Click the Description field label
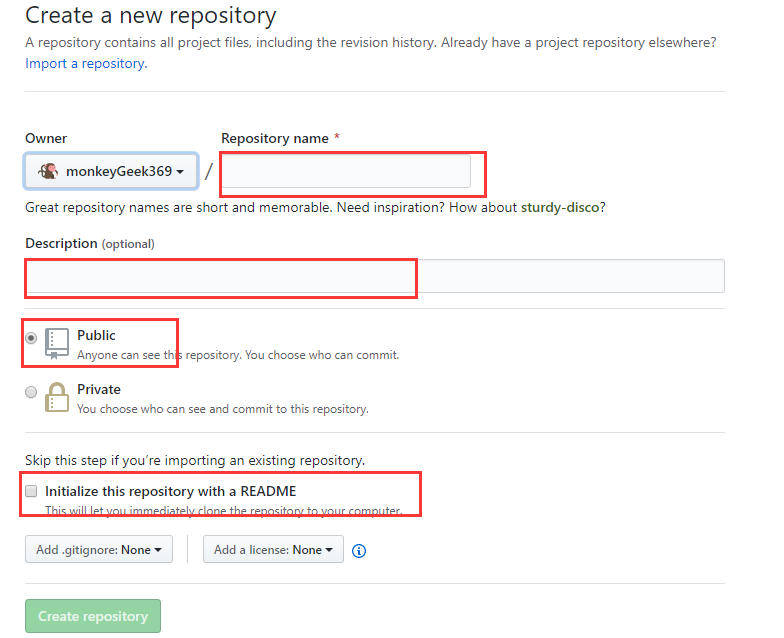The width and height of the screenshot is (784, 638). (x=62, y=243)
